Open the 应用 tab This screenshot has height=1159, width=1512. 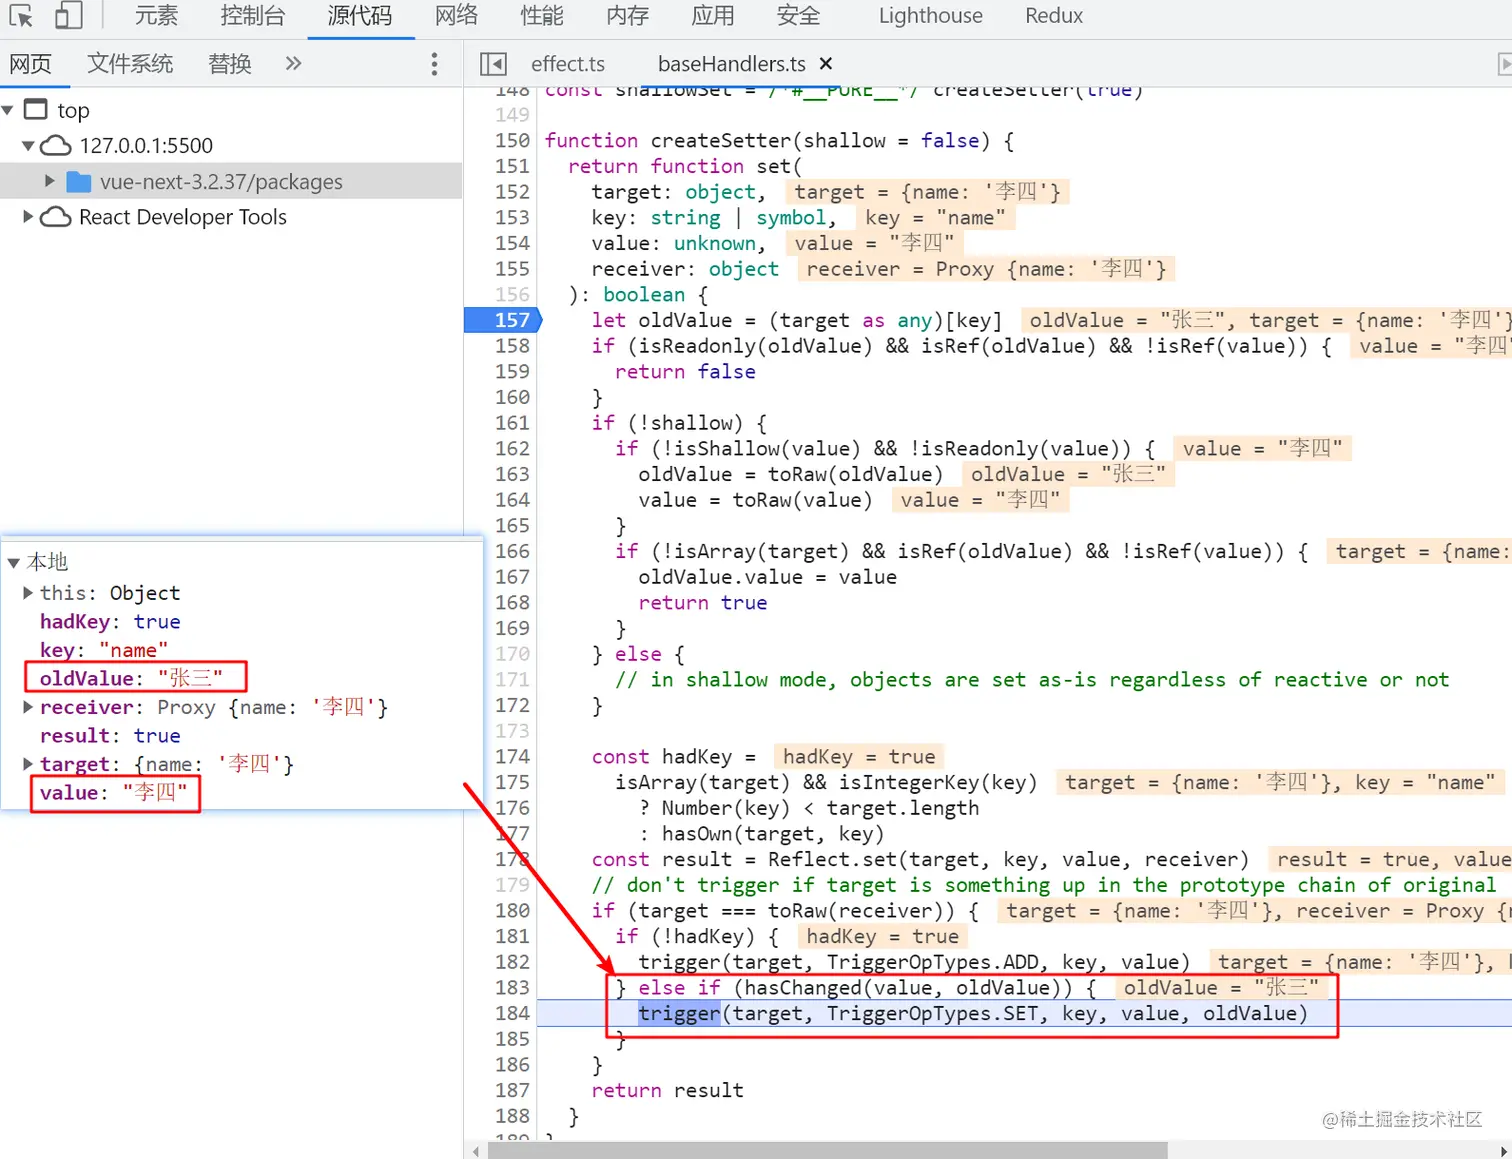[713, 16]
